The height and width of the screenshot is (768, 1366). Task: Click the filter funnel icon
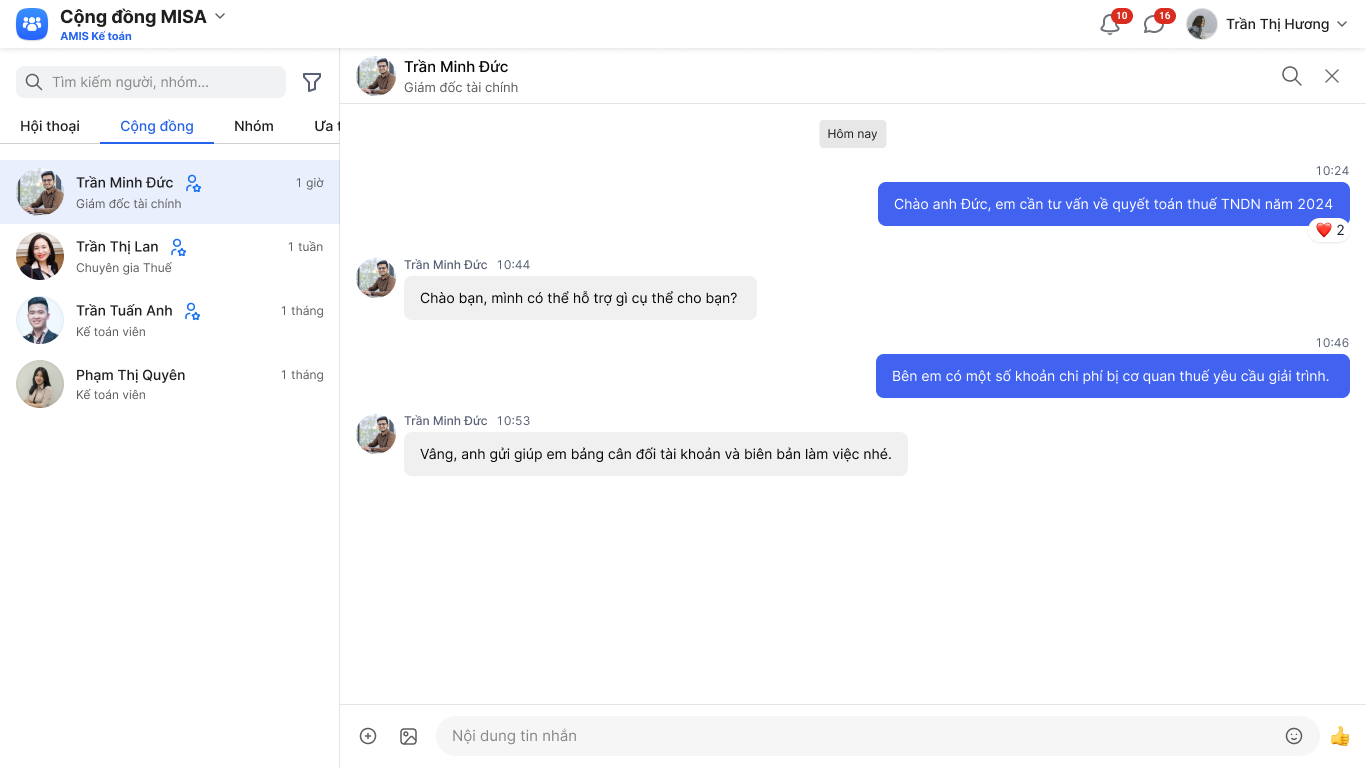coord(312,82)
